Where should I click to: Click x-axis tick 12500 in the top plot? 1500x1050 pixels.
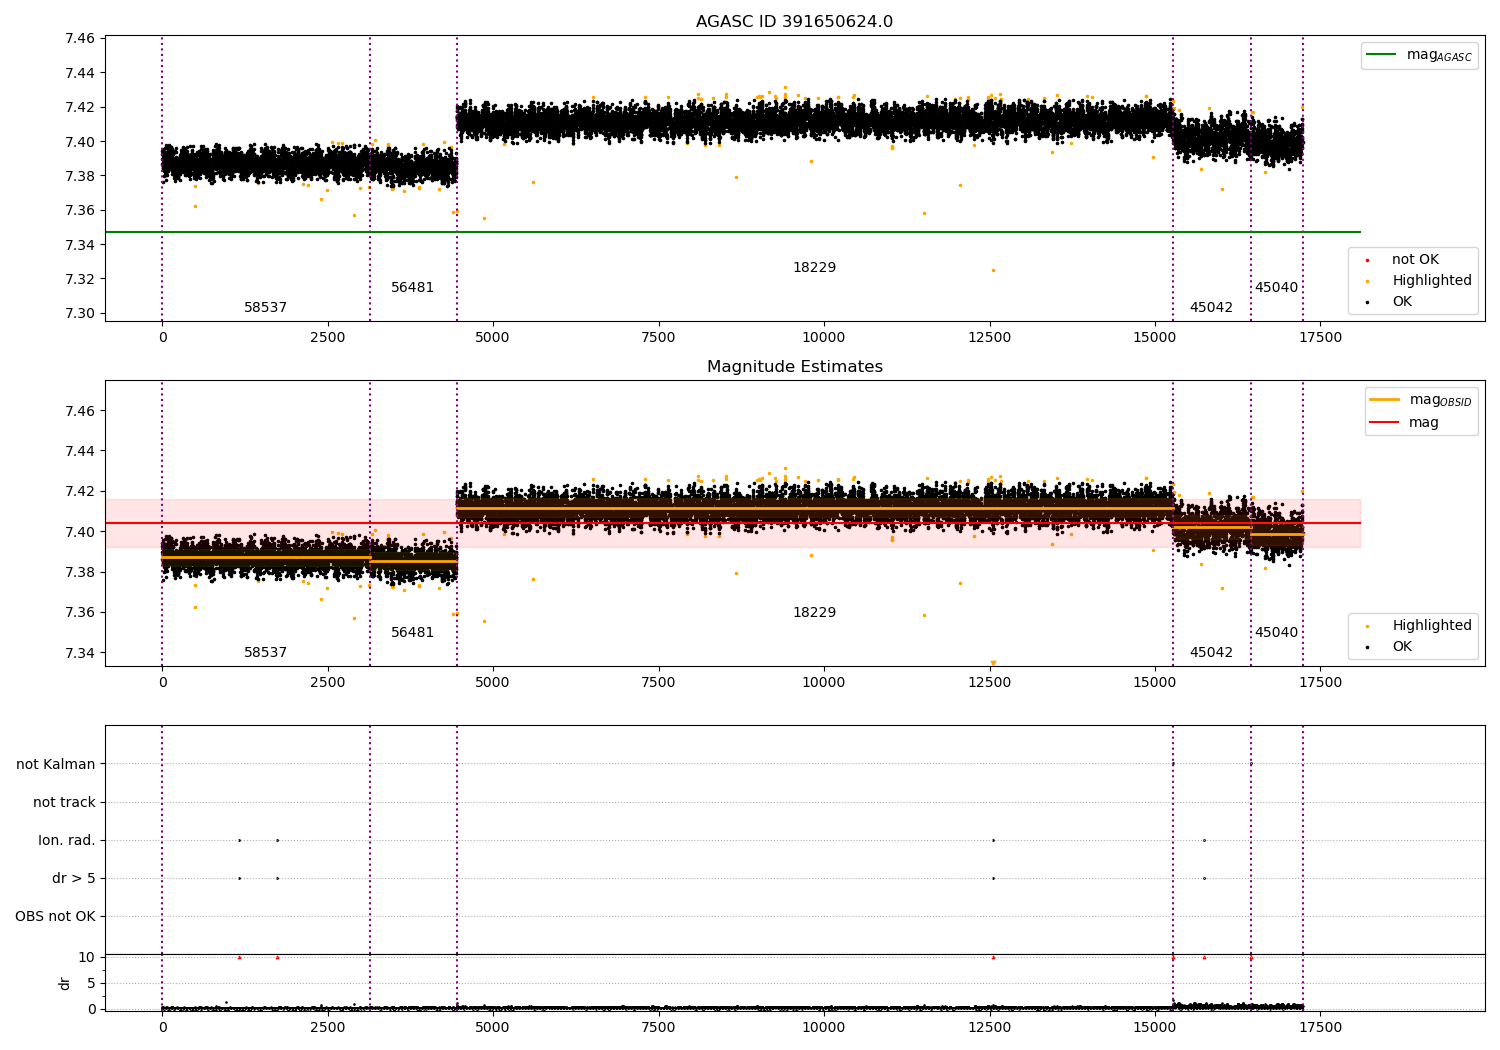[989, 337]
